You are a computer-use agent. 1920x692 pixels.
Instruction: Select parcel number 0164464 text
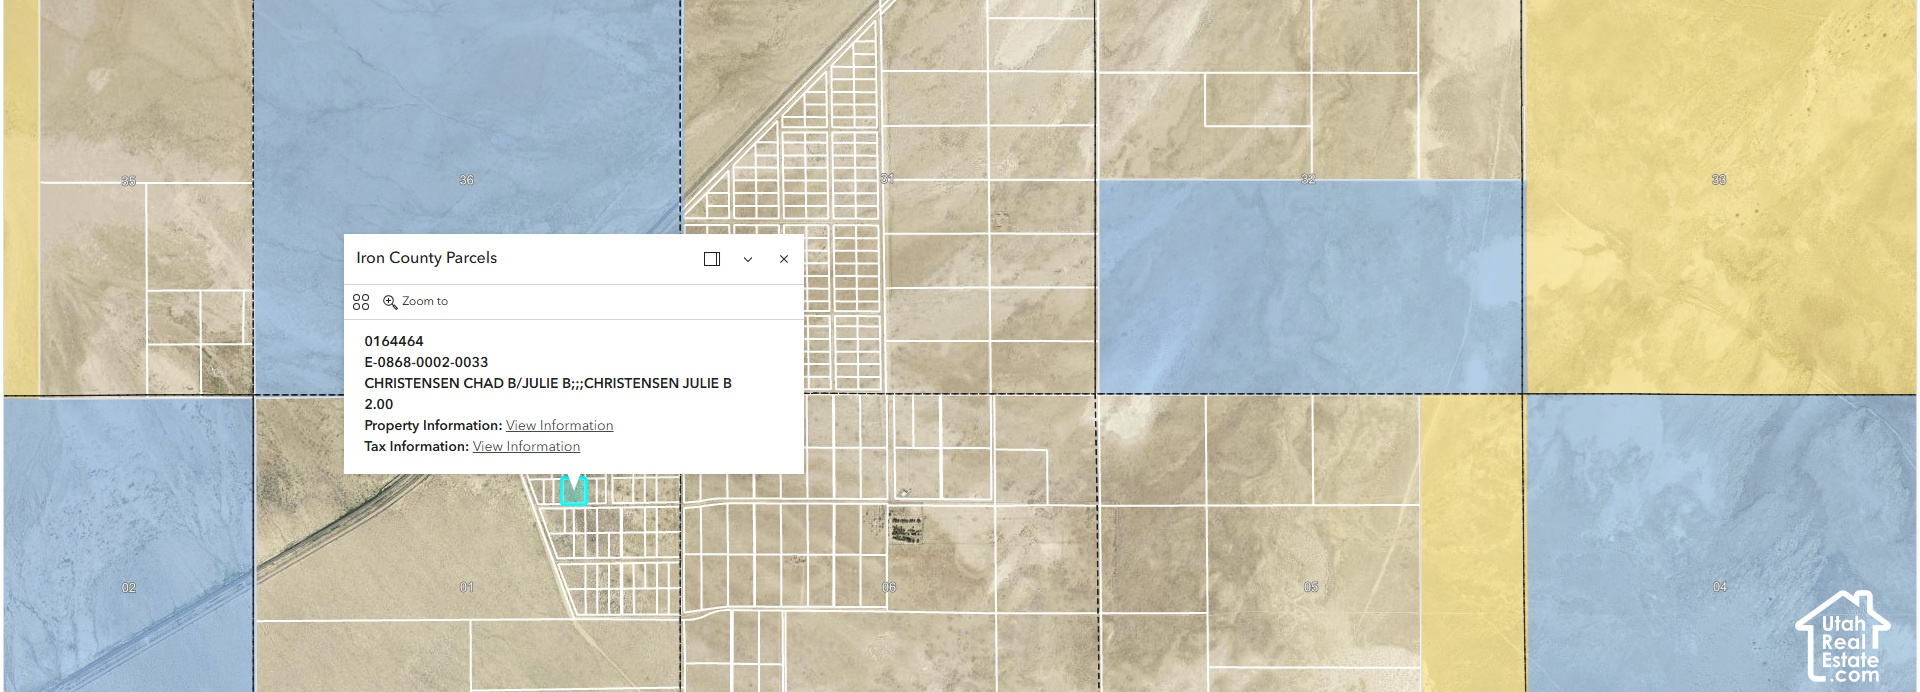click(x=394, y=341)
